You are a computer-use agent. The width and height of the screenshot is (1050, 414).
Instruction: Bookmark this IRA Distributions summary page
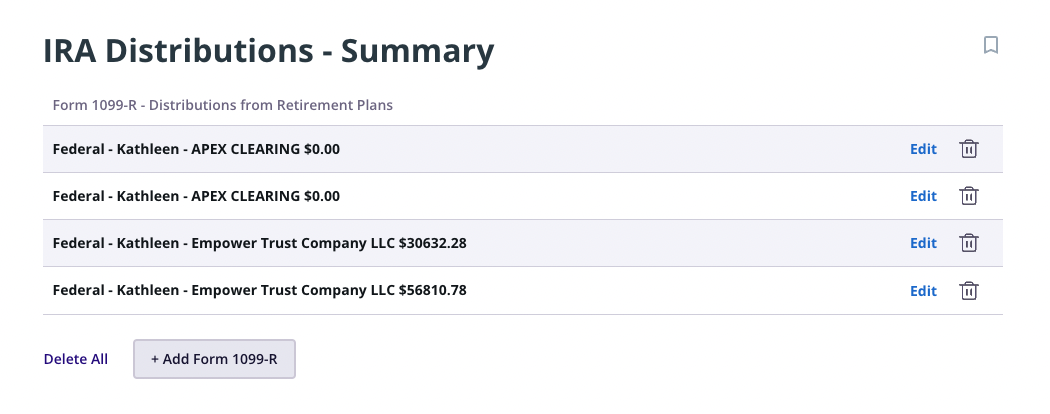click(991, 45)
